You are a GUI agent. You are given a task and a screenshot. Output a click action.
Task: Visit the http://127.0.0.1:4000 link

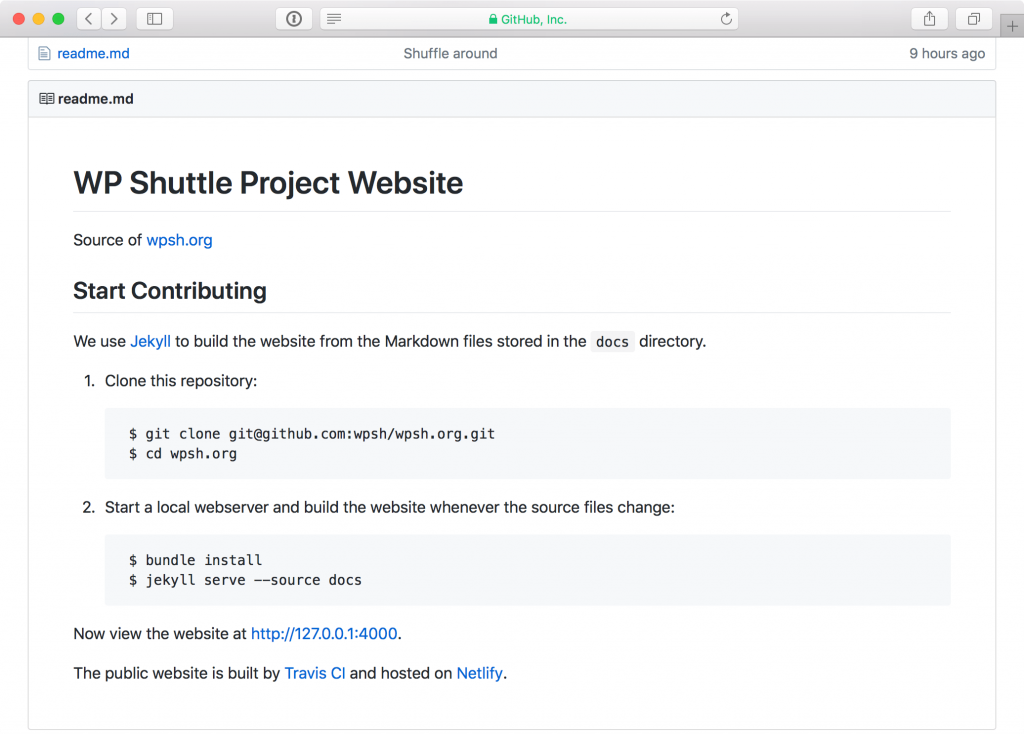click(324, 633)
